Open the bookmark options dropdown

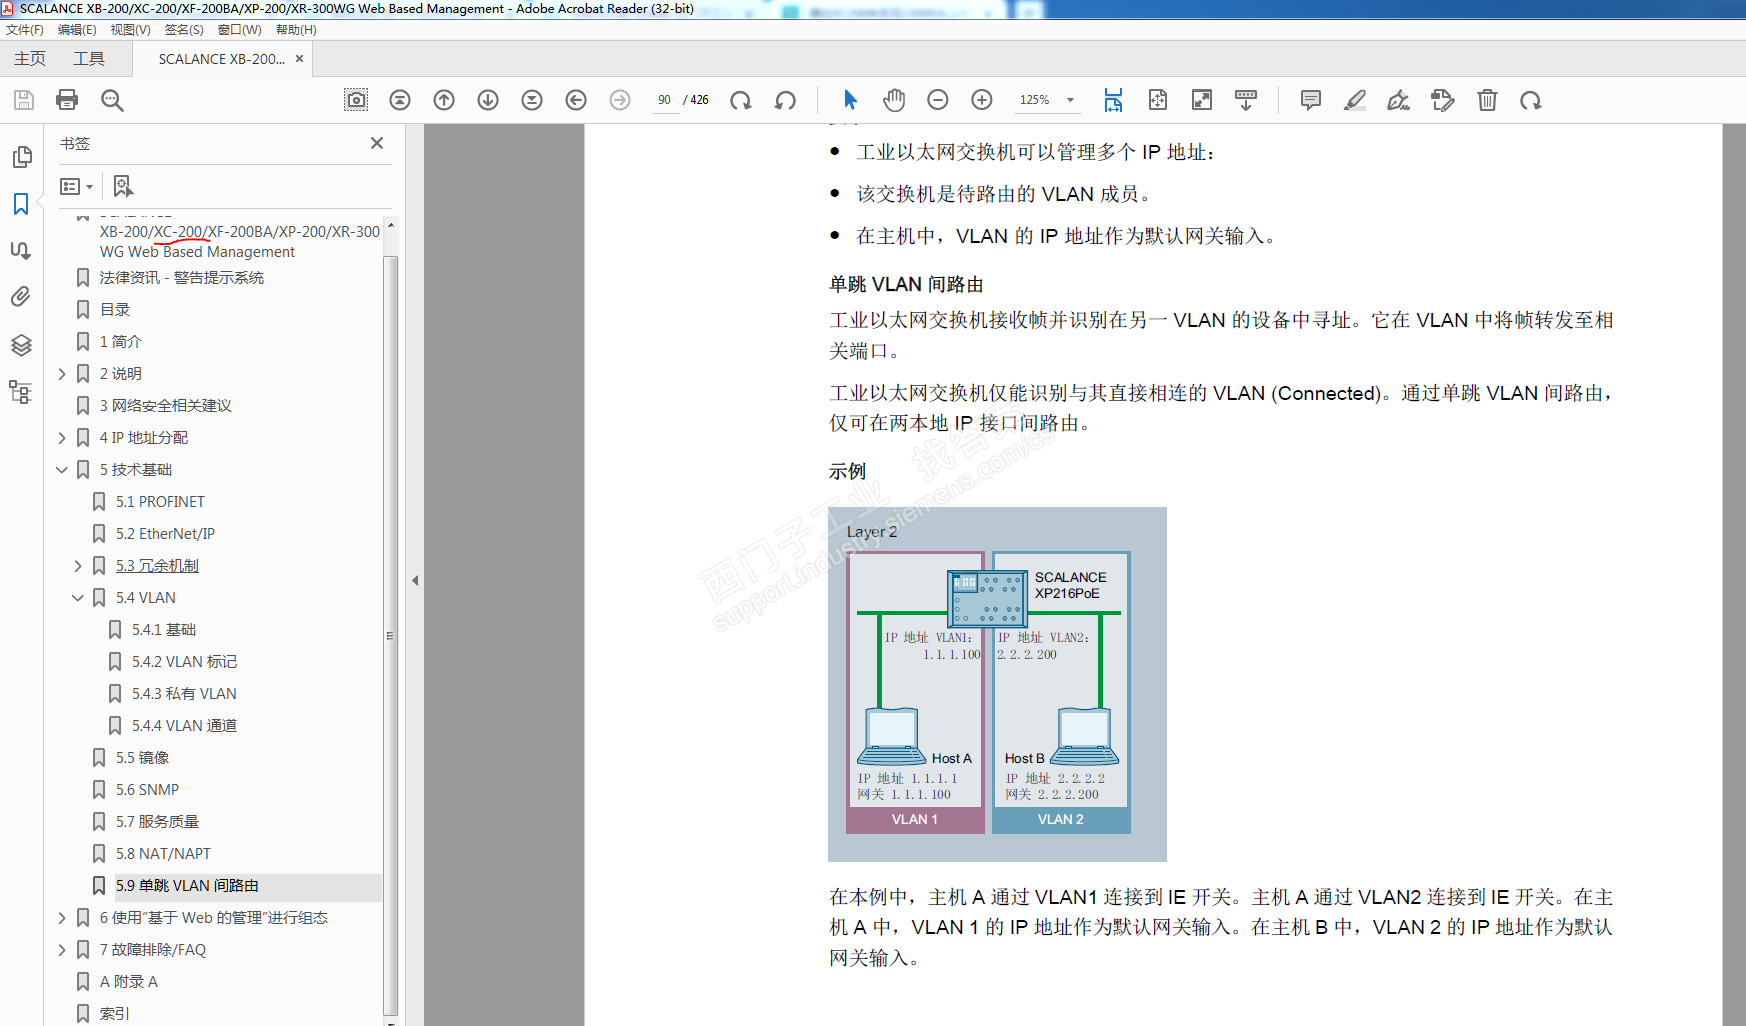pos(76,186)
